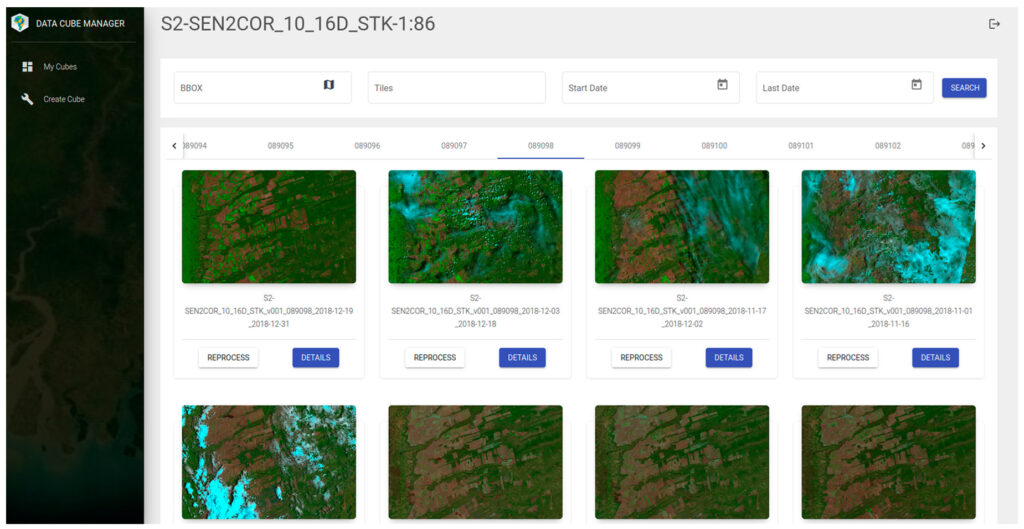Click the cloudy thumbnail in the second row
This screenshot has height=529, width=1024.
tap(269, 461)
